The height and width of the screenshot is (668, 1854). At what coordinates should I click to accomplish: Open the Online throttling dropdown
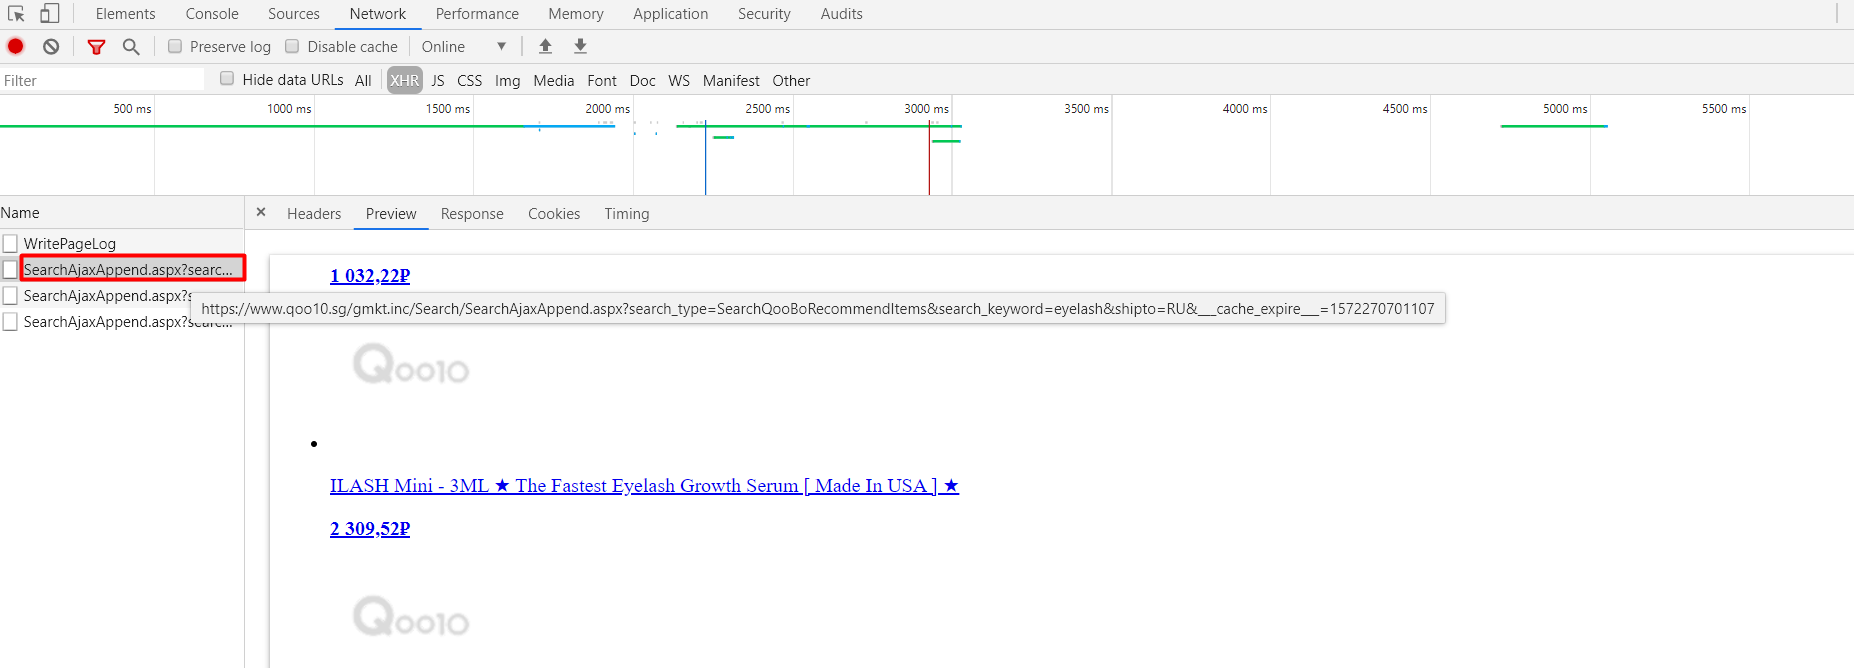tap(464, 47)
